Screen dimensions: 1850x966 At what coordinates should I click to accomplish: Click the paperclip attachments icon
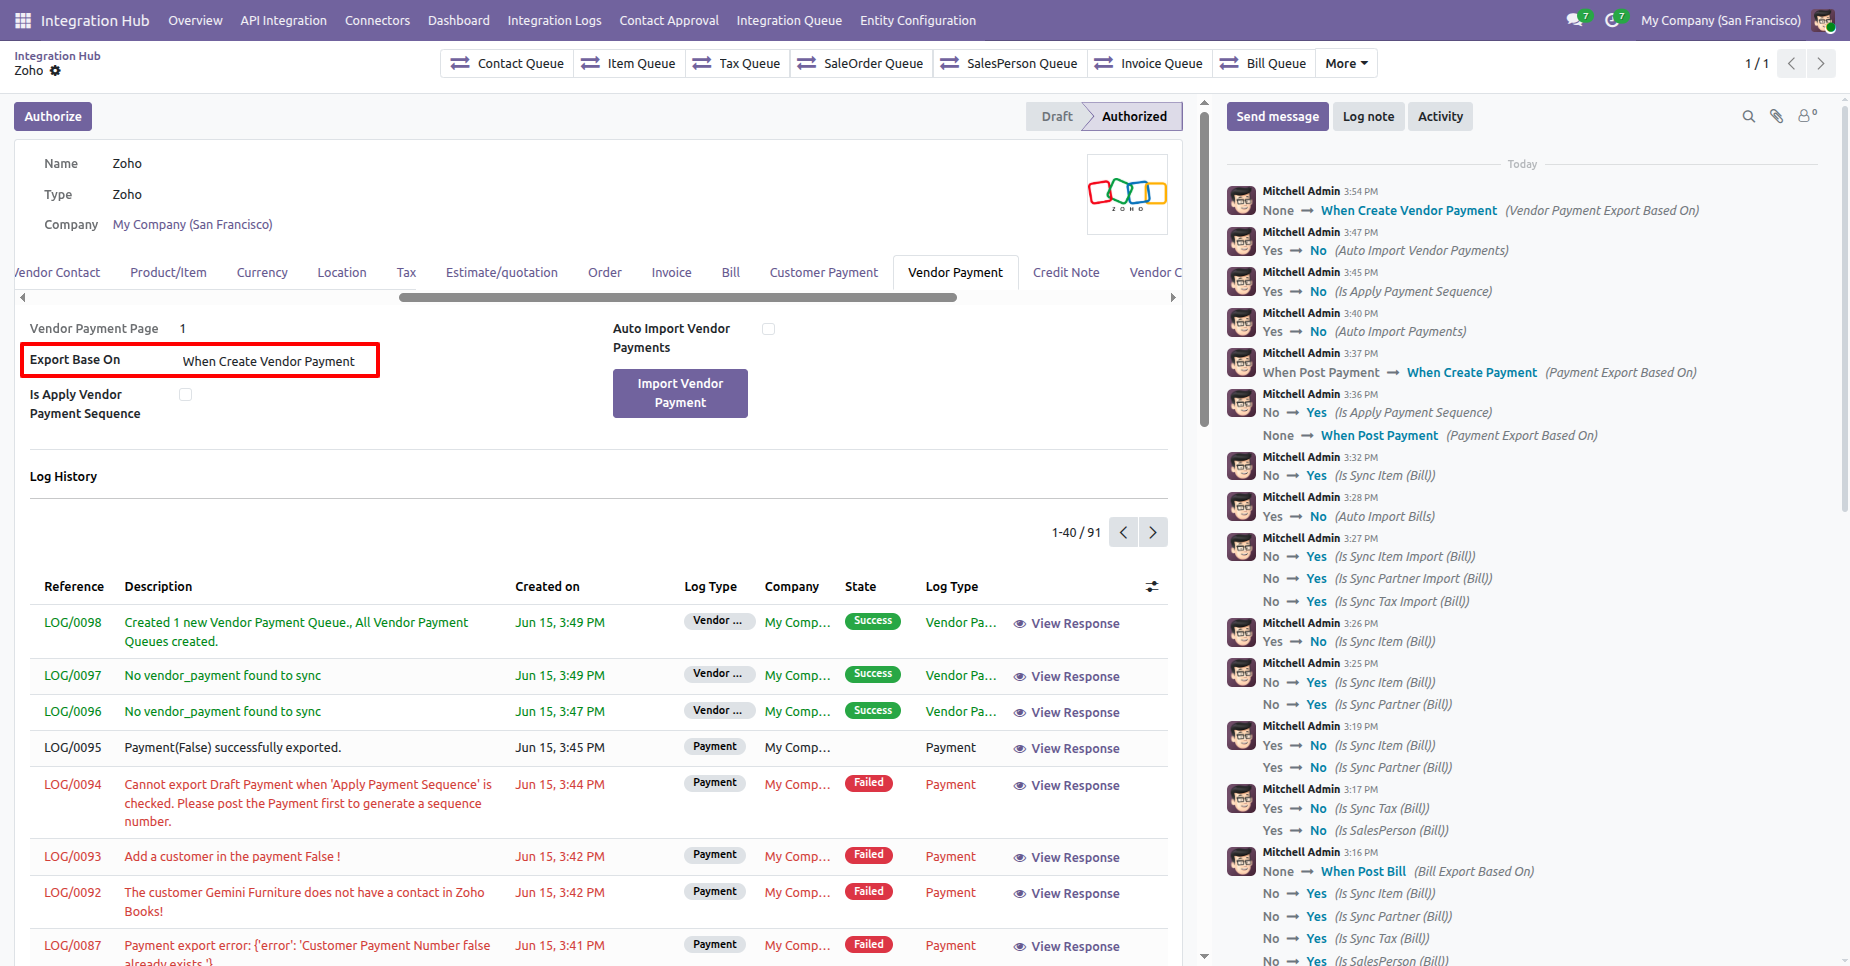tap(1777, 117)
